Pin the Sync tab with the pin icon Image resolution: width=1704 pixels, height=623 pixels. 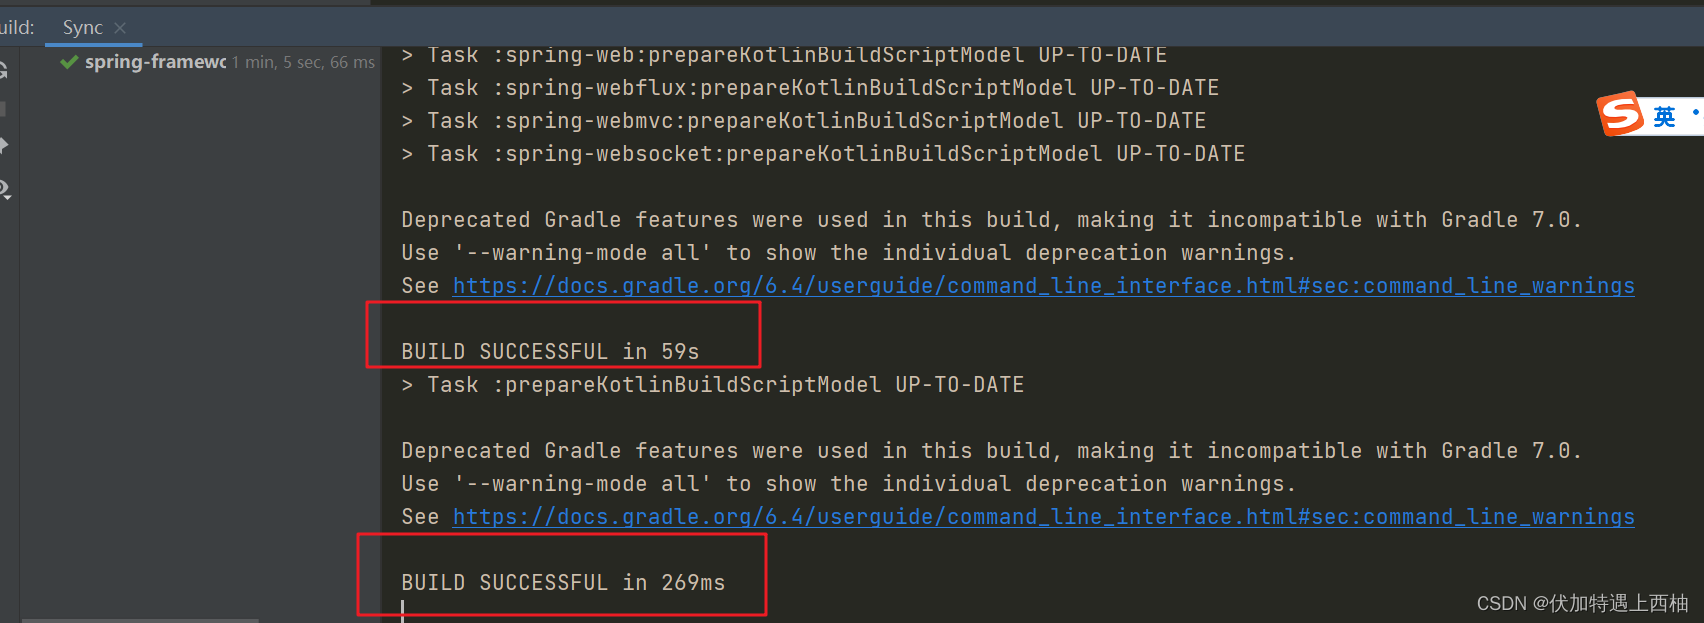click(x=4, y=146)
